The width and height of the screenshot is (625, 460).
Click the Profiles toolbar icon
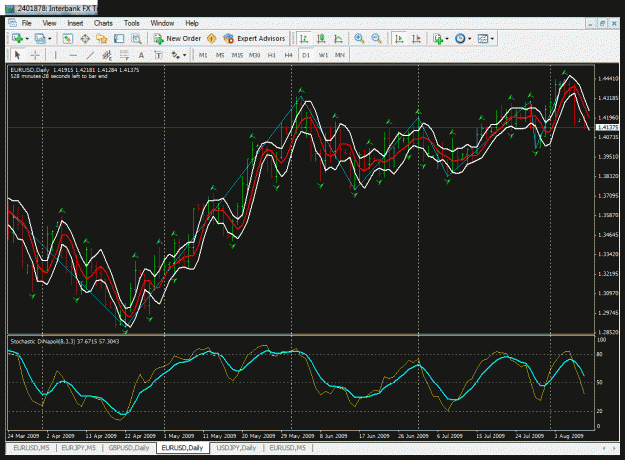[40, 38]
